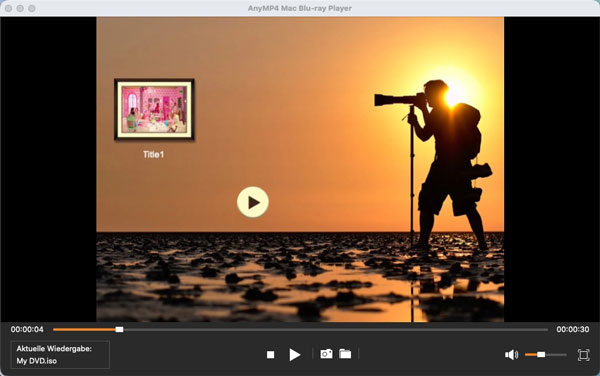Click the seek bar's unplayed track
Image resolution: width=600 pixels, height=376 pixels.
(x=335, y=329)
